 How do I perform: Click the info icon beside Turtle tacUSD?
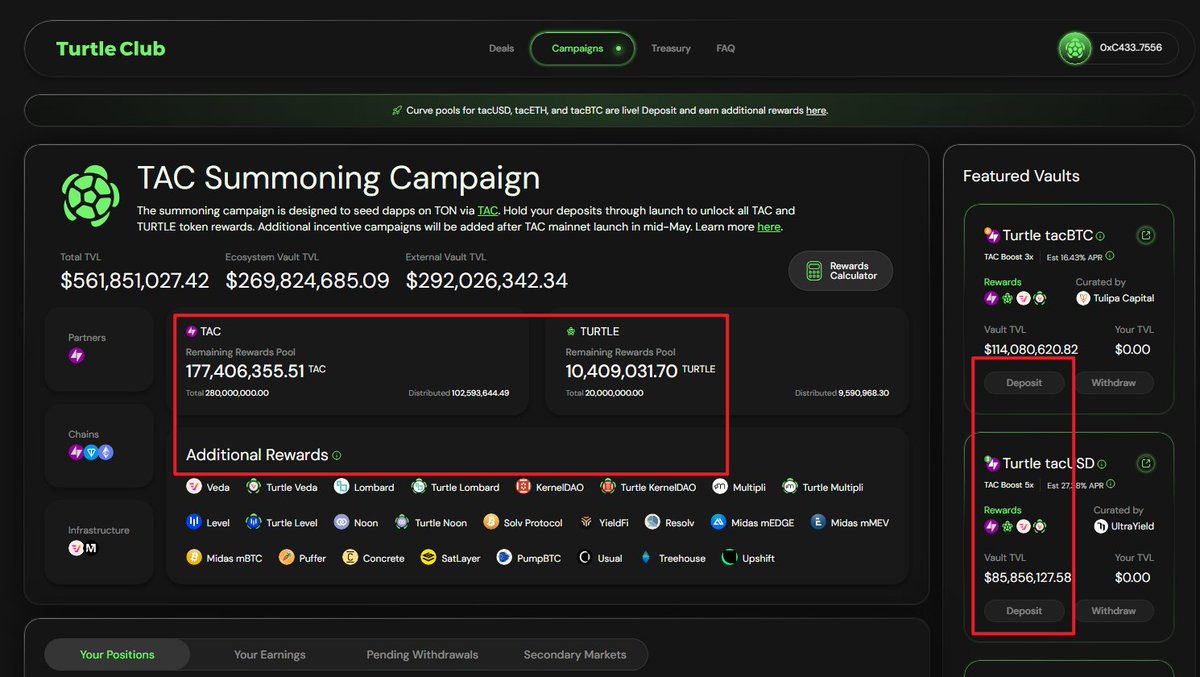point(1102,464)
